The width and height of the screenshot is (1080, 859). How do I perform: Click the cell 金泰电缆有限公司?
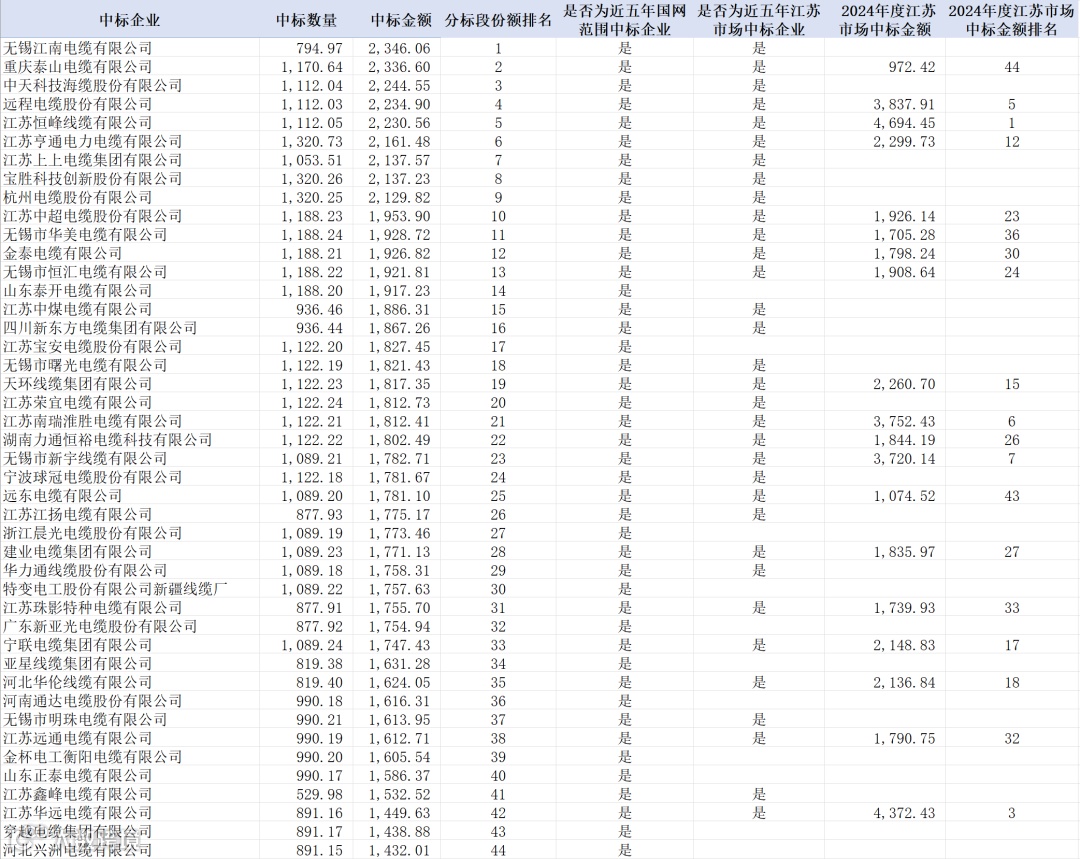tap(63, 253)
